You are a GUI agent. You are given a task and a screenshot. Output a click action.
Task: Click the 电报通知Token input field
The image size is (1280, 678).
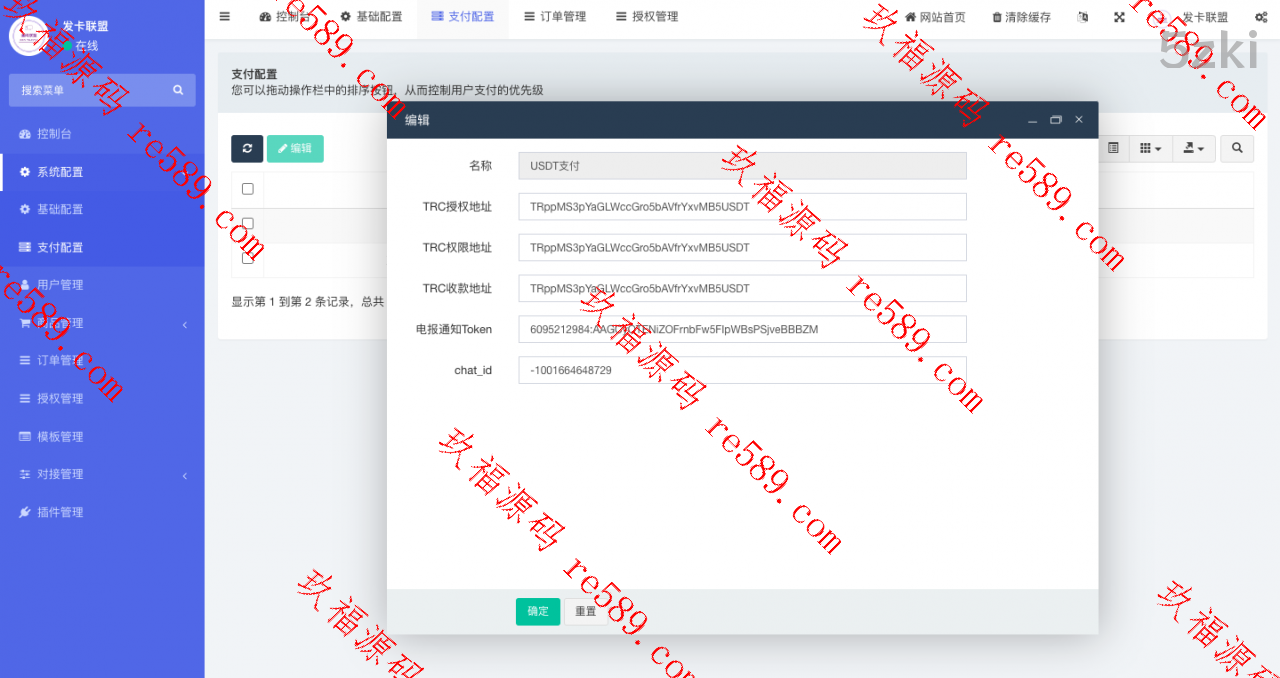tap(742, 329)
